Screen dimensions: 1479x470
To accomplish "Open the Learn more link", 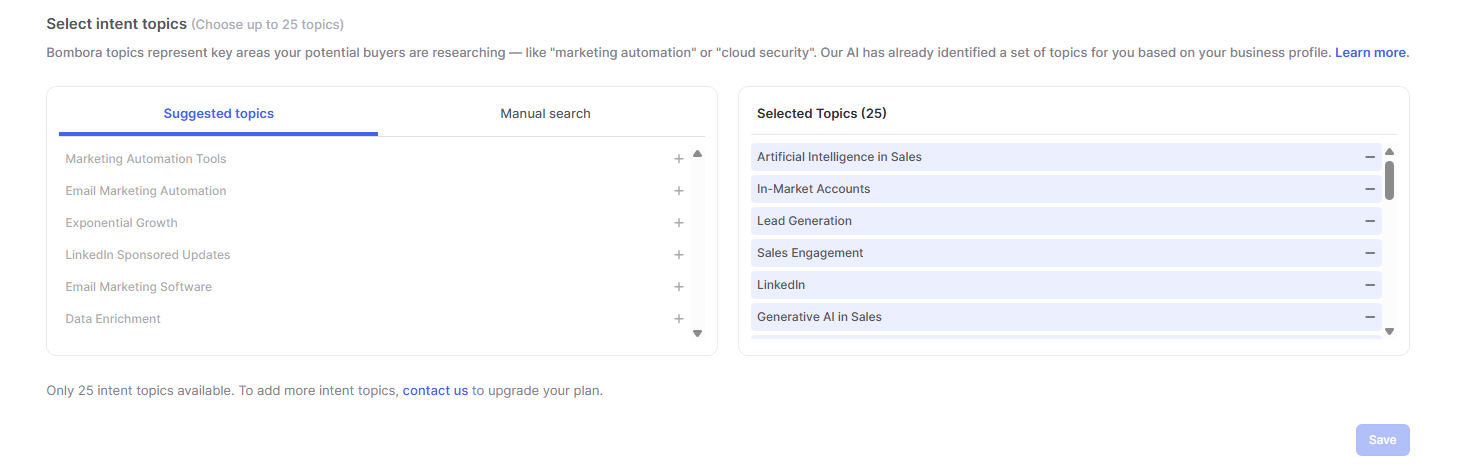I will click(x=1370, y=52).
